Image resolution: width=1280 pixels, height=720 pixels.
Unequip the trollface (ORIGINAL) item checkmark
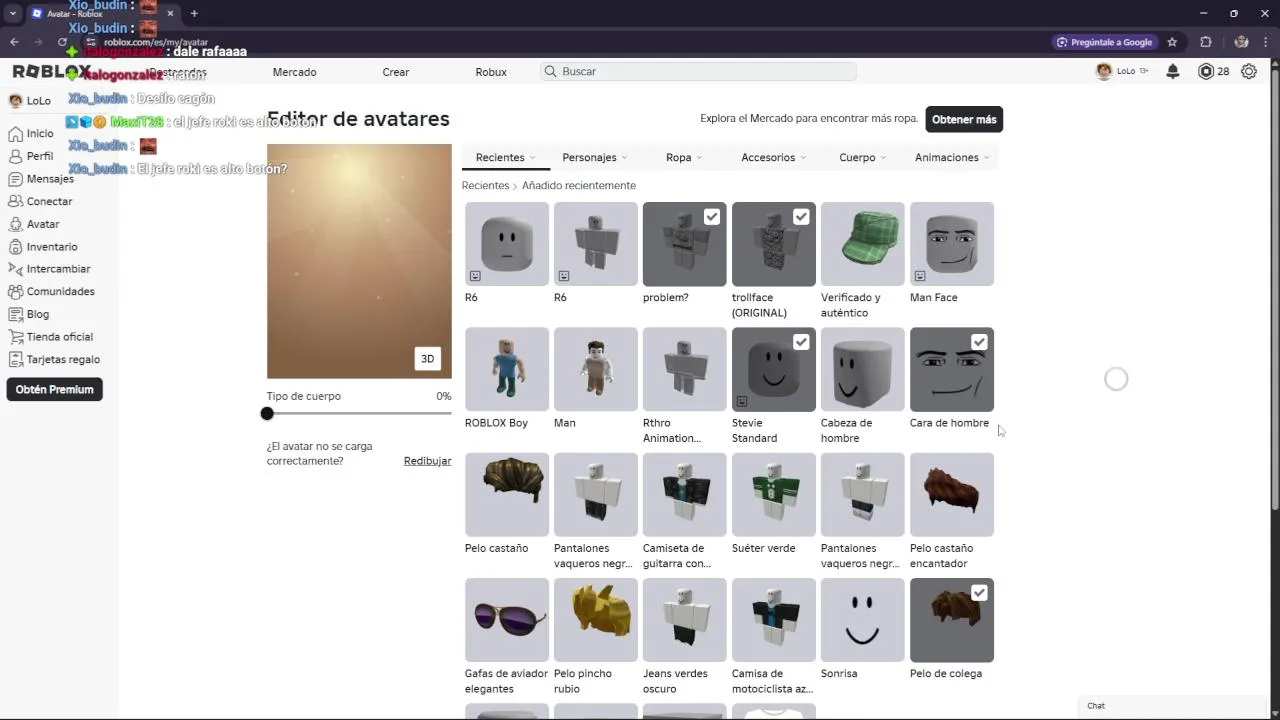pyautogui.click(x=801, y=217)
